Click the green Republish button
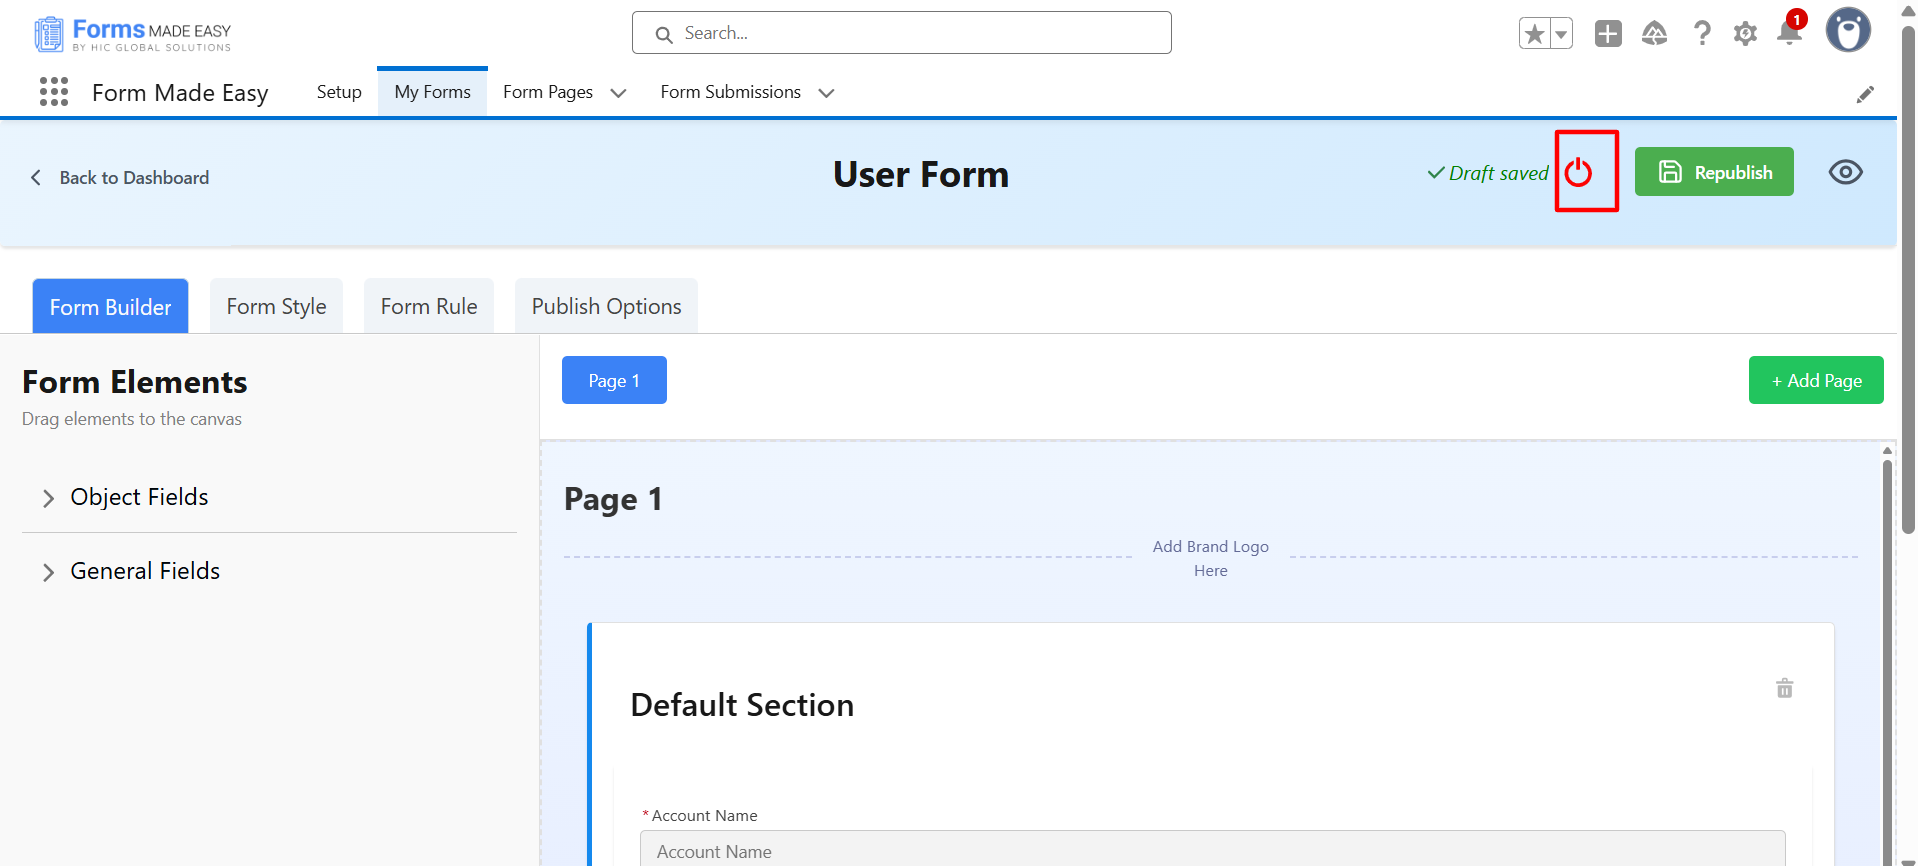Viewport: 1918px width, 866px height. click(1714, 172)
